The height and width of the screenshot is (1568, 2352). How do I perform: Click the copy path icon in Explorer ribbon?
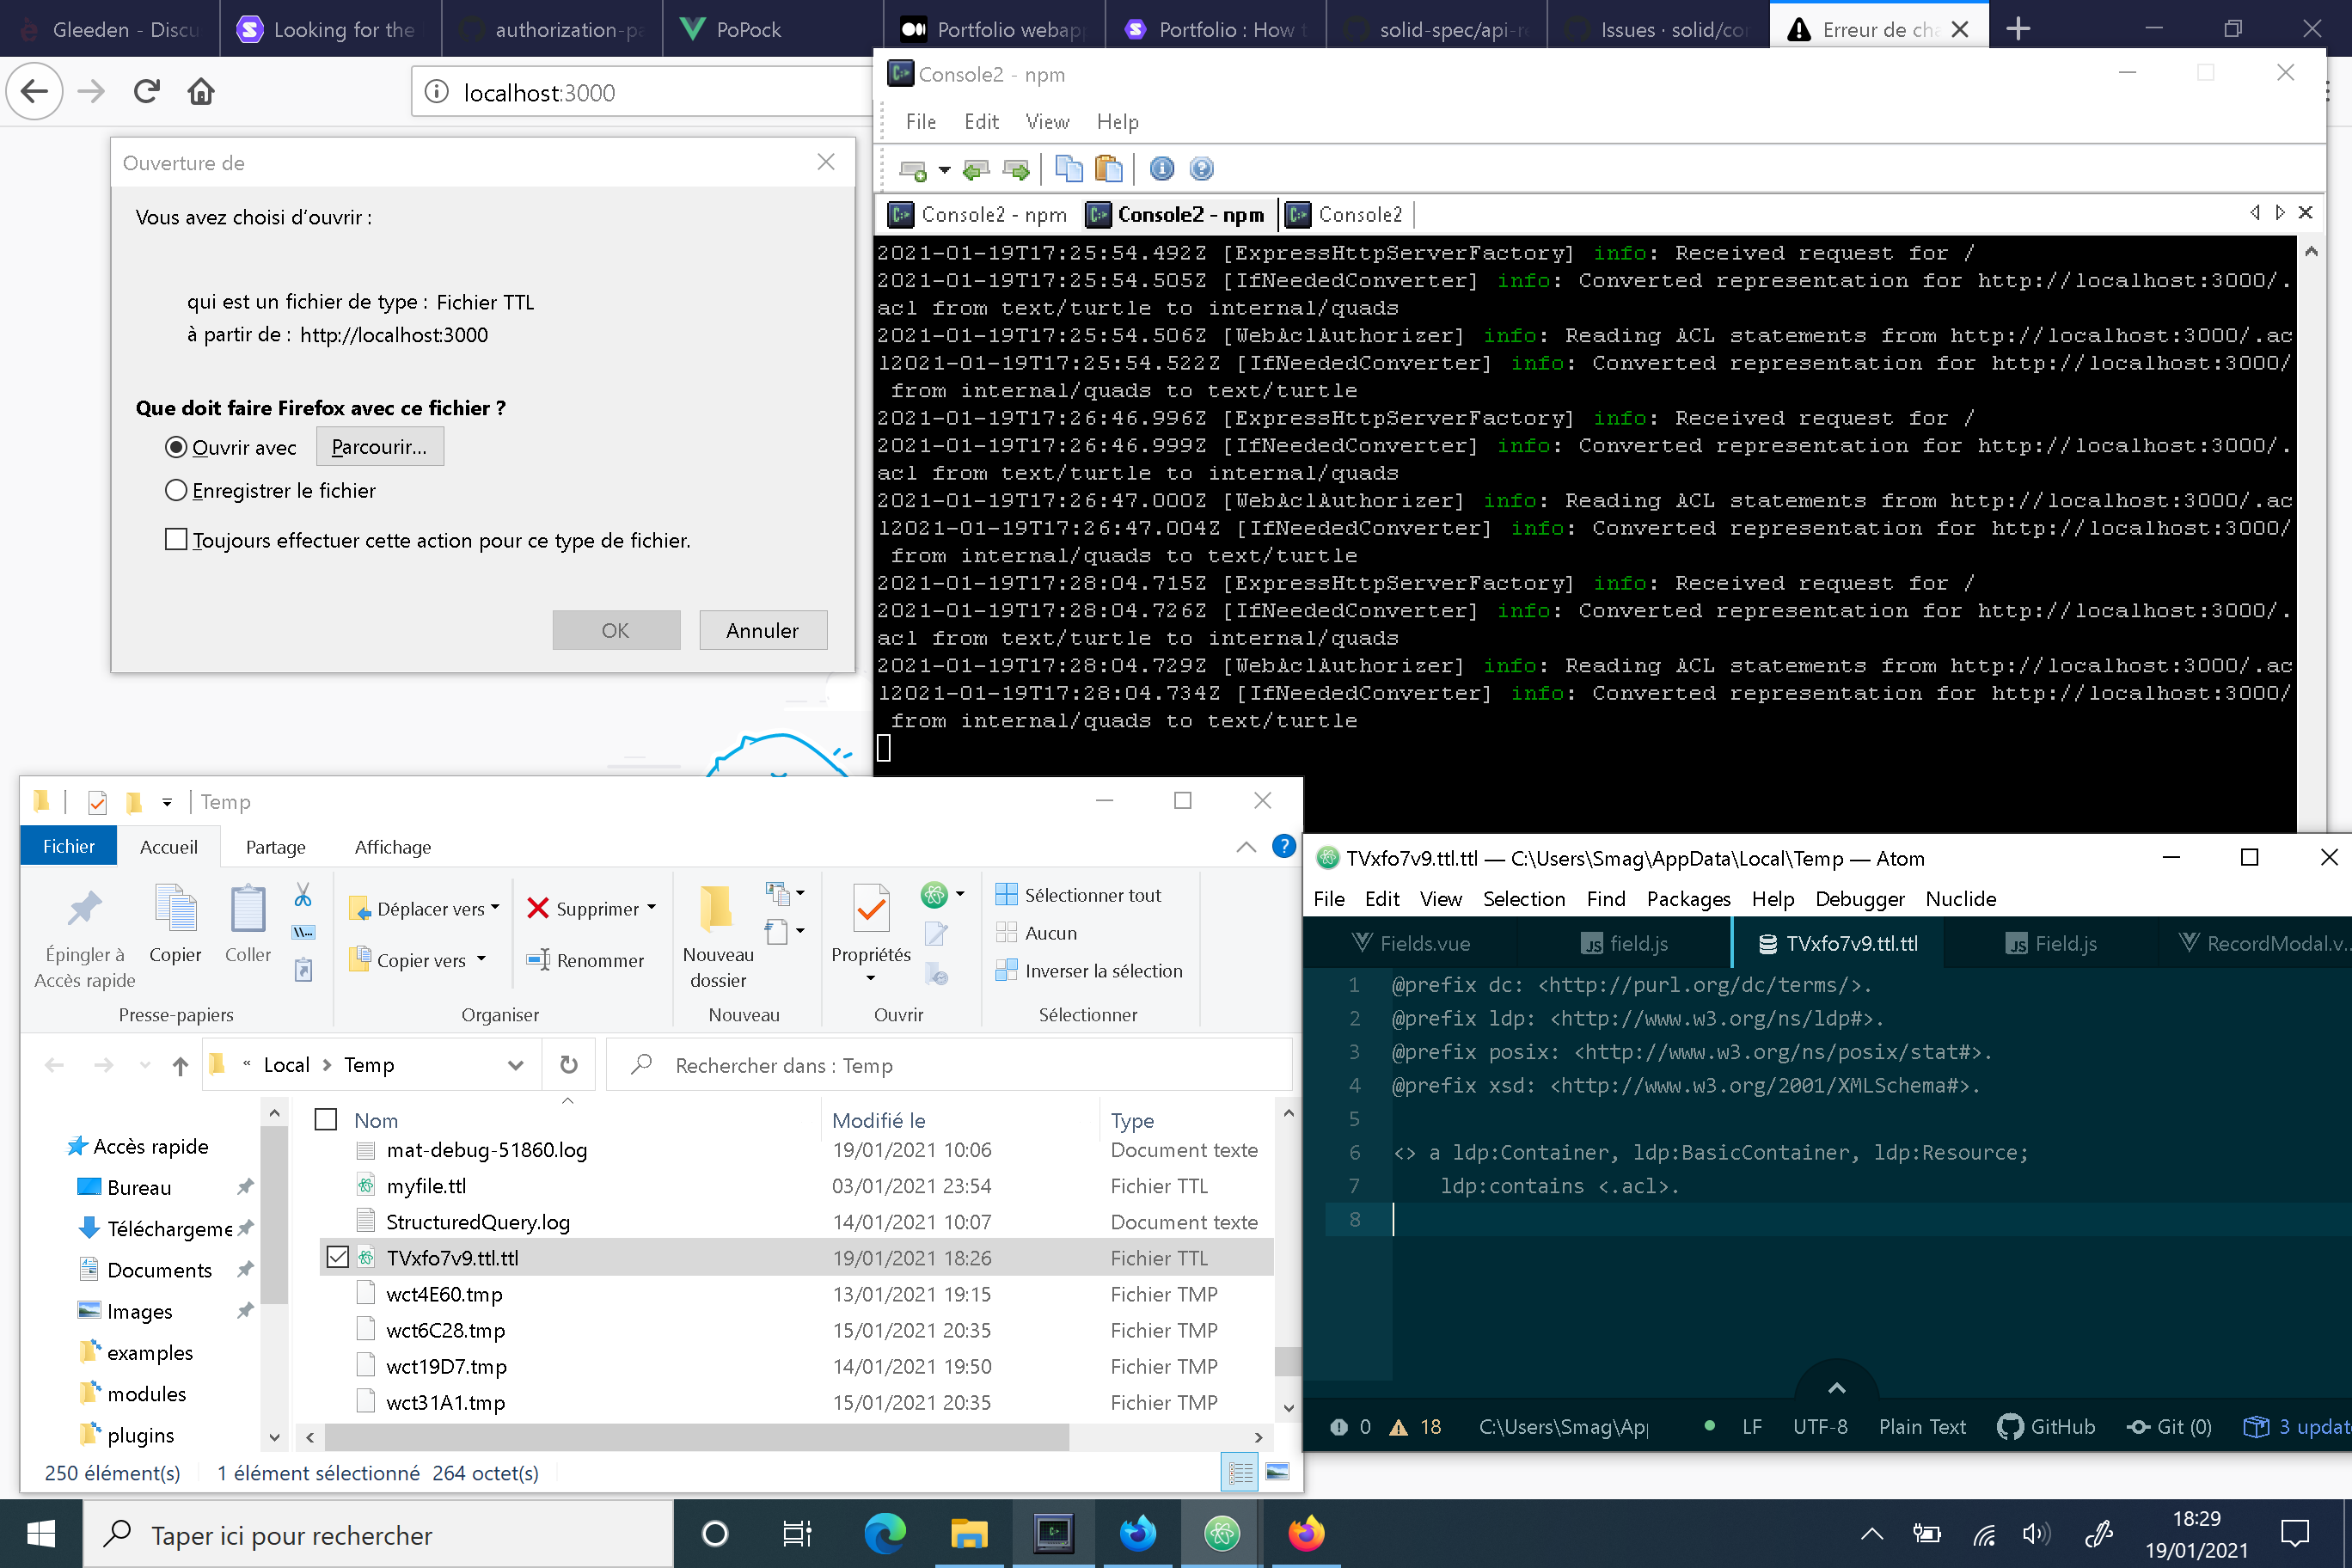click(x=303, y=932)
